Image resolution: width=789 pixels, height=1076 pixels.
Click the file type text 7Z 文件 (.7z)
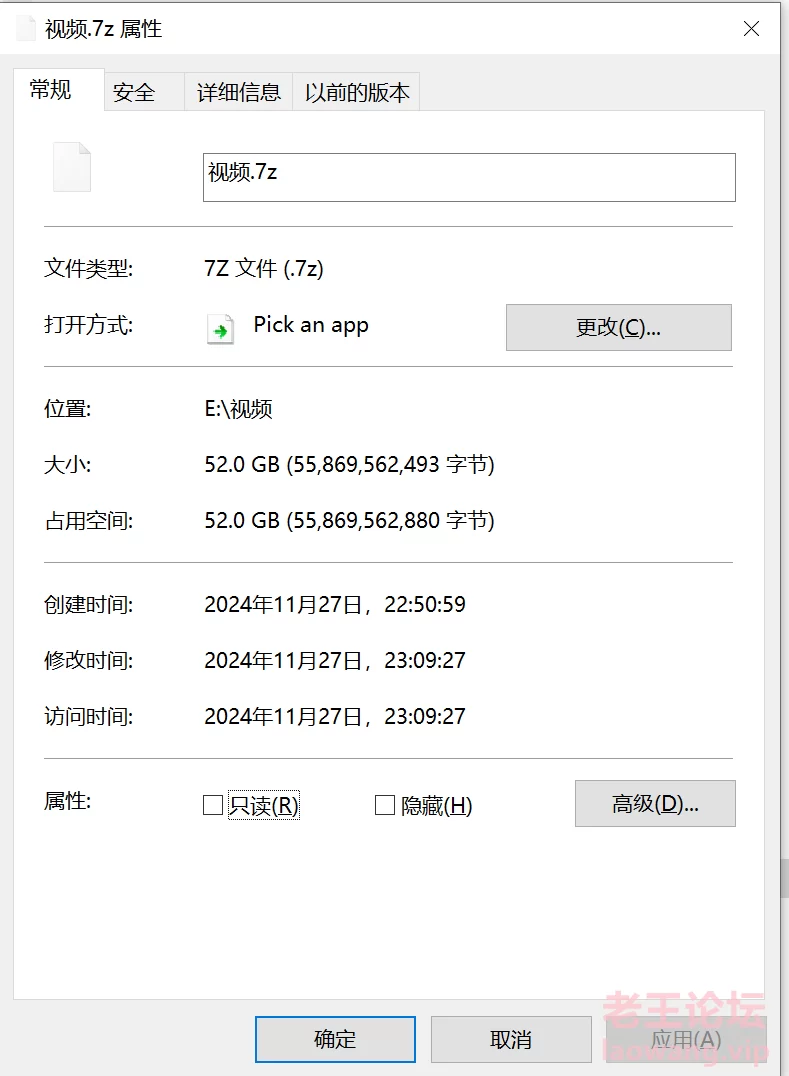(264, 269)
